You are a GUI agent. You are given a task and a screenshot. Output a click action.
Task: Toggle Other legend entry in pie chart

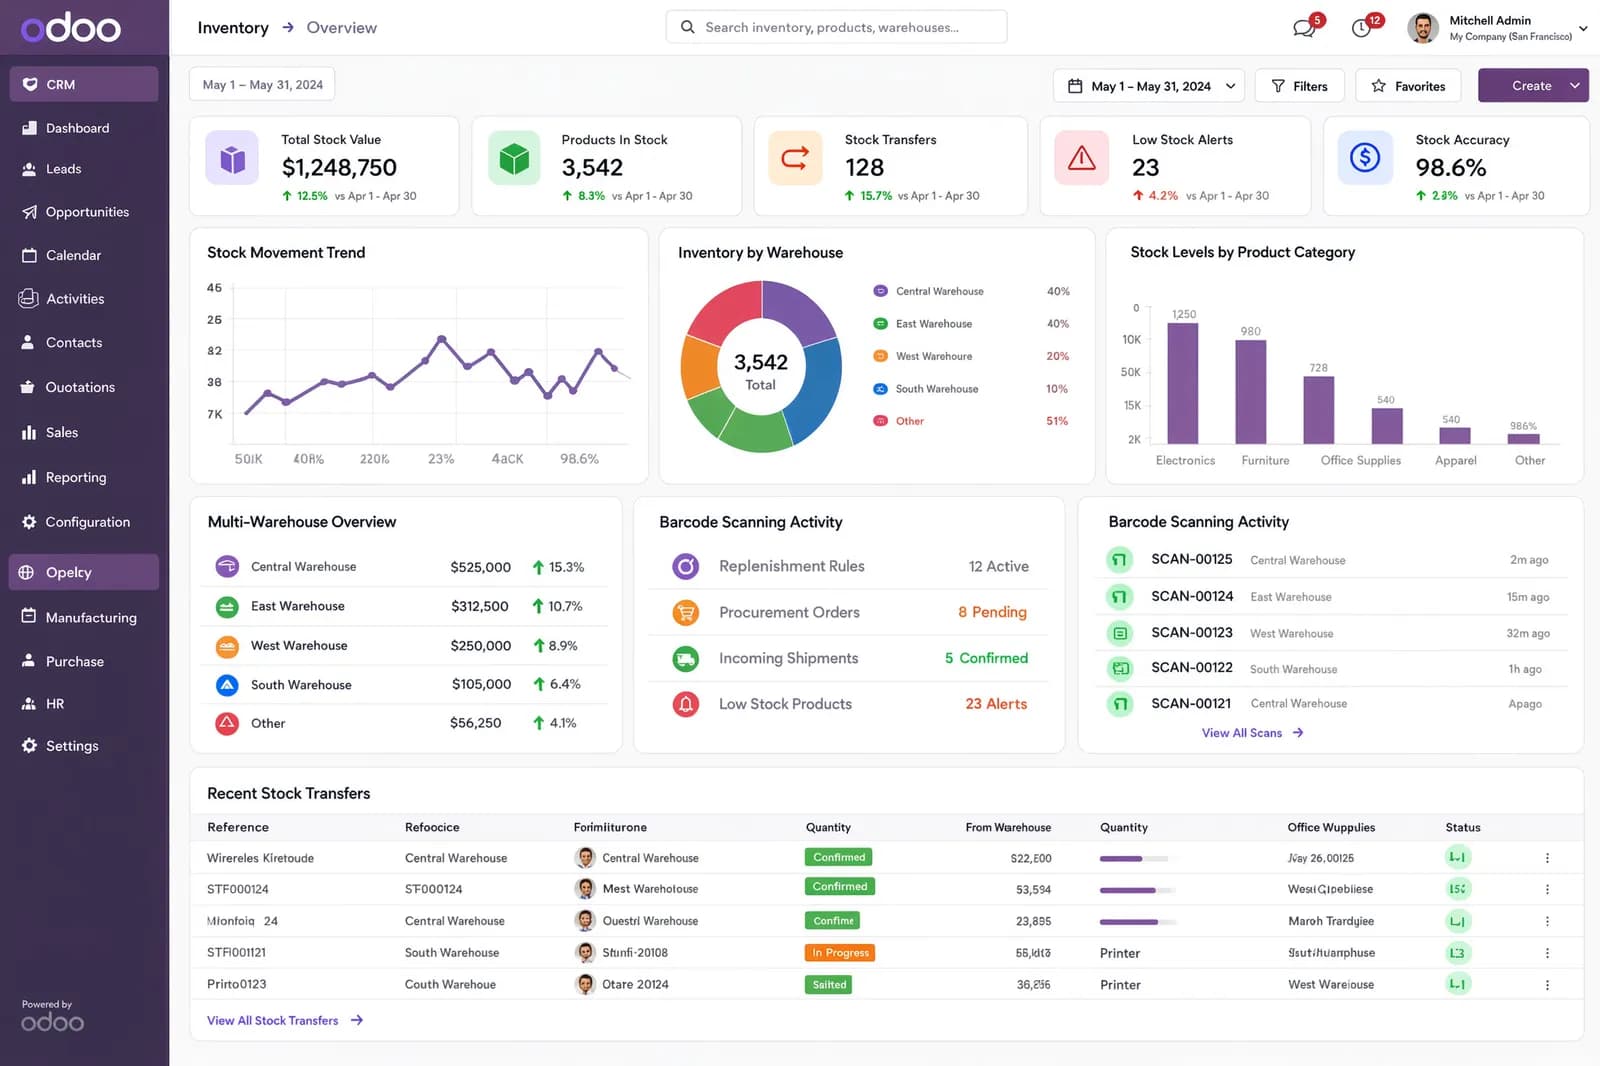pos(898,421)
